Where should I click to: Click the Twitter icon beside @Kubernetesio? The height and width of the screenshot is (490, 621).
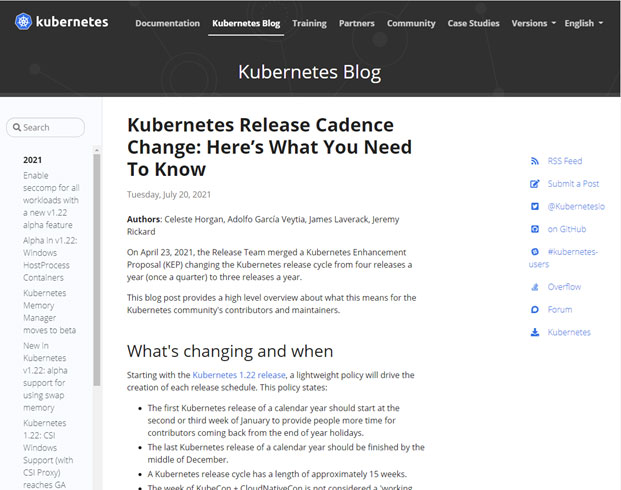pos(535,206)
